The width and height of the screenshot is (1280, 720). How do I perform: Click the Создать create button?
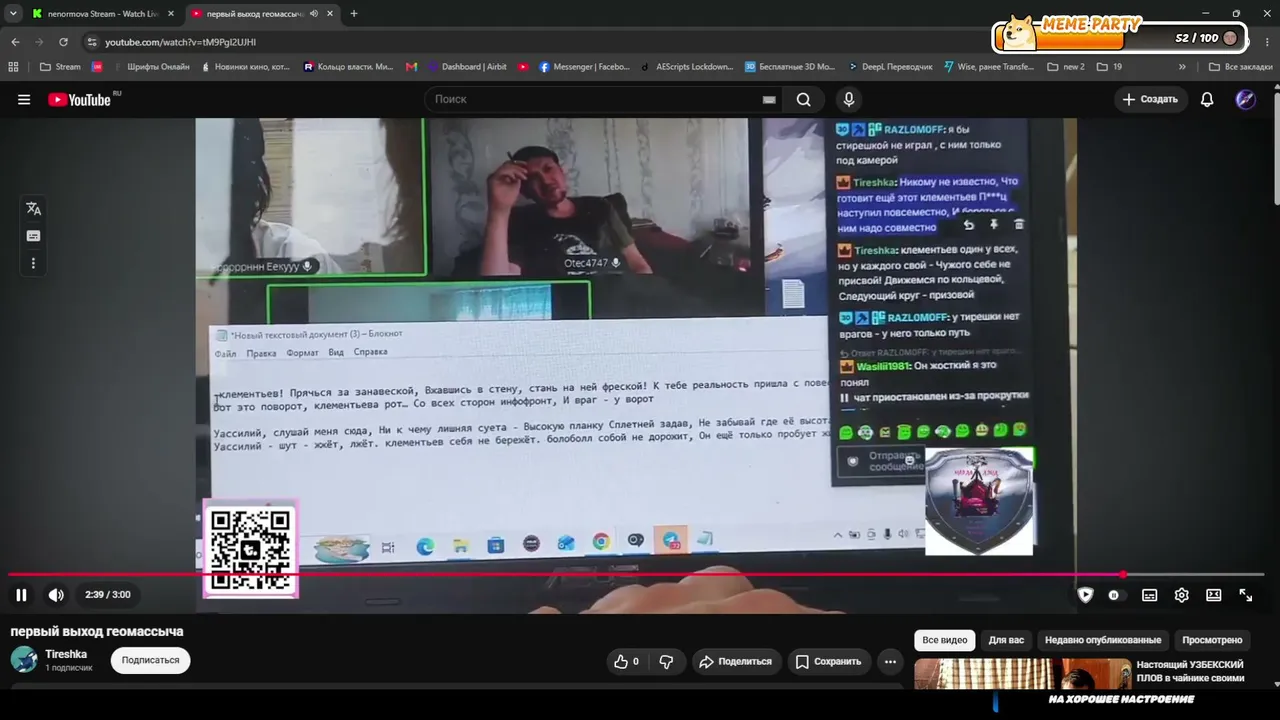(1150, 99)
